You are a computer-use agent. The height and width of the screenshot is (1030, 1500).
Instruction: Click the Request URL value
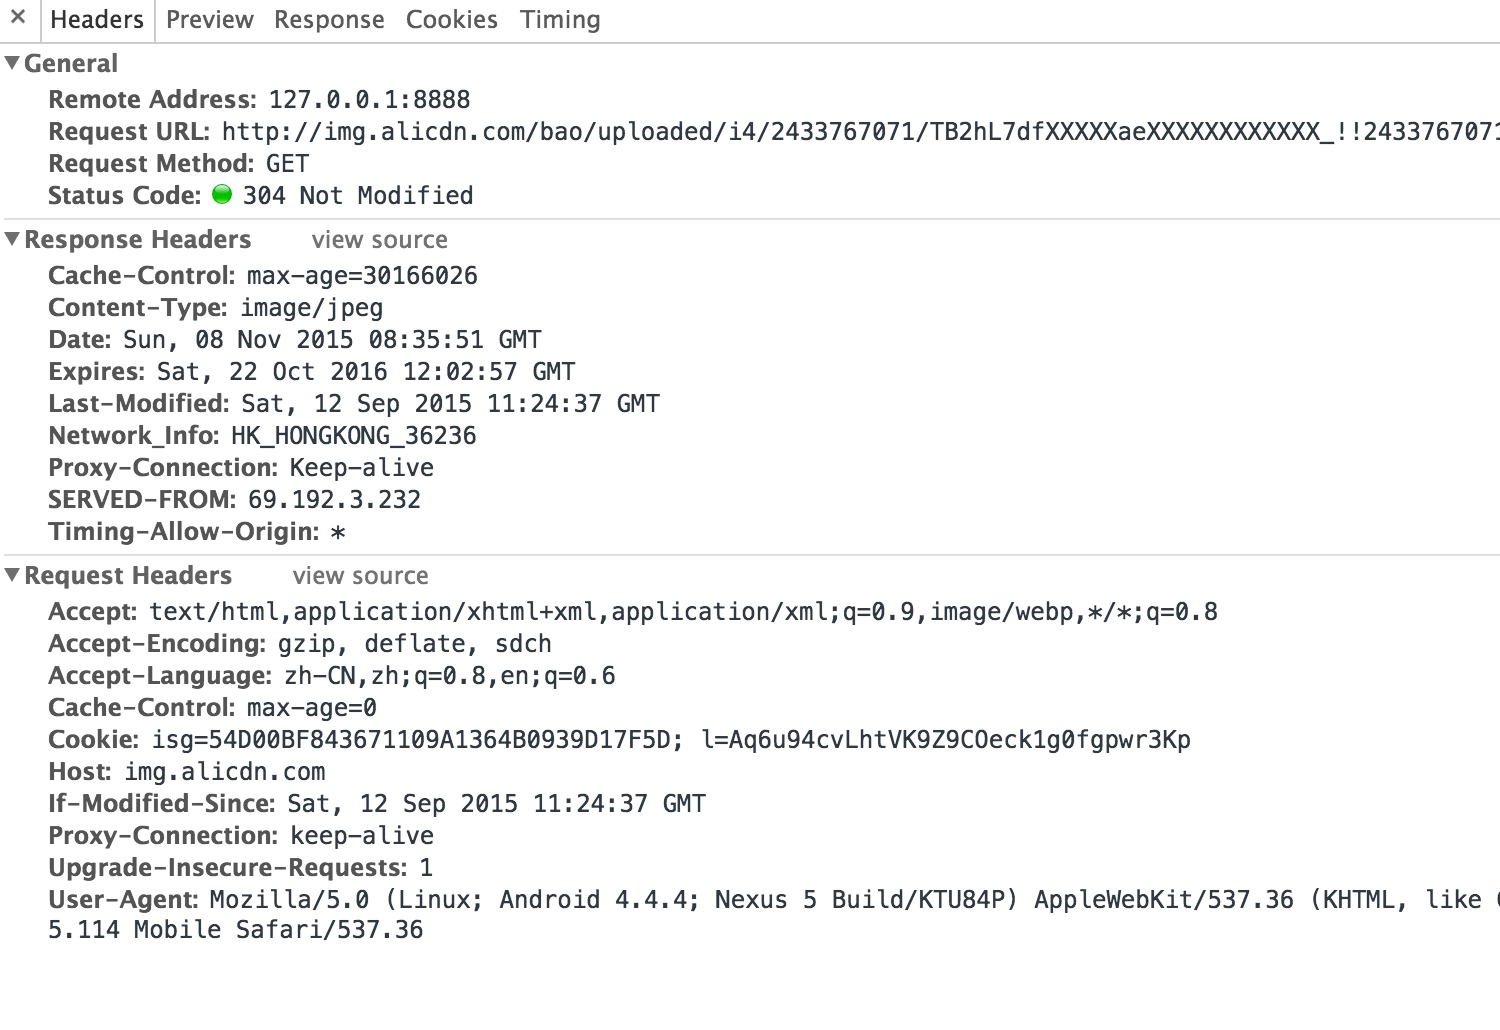[861, 132]
